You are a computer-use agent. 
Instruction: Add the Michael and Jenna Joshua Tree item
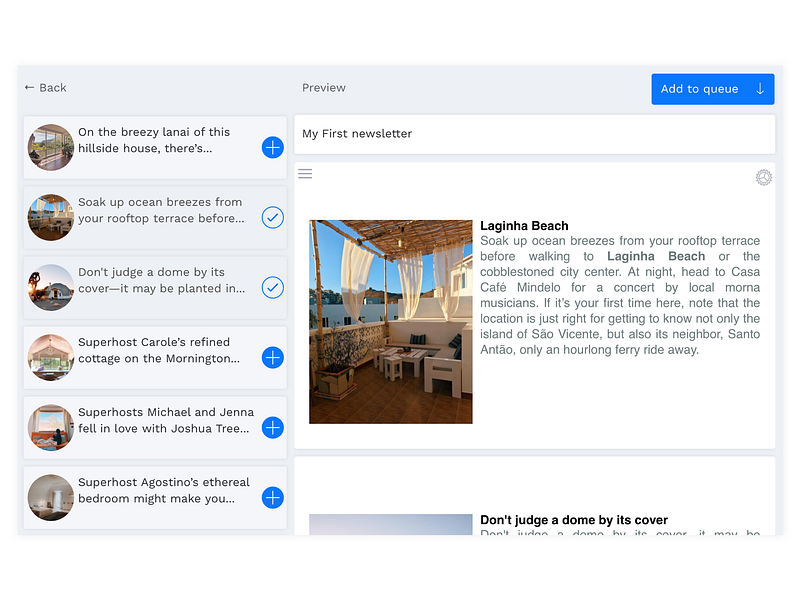pos(272,428)
